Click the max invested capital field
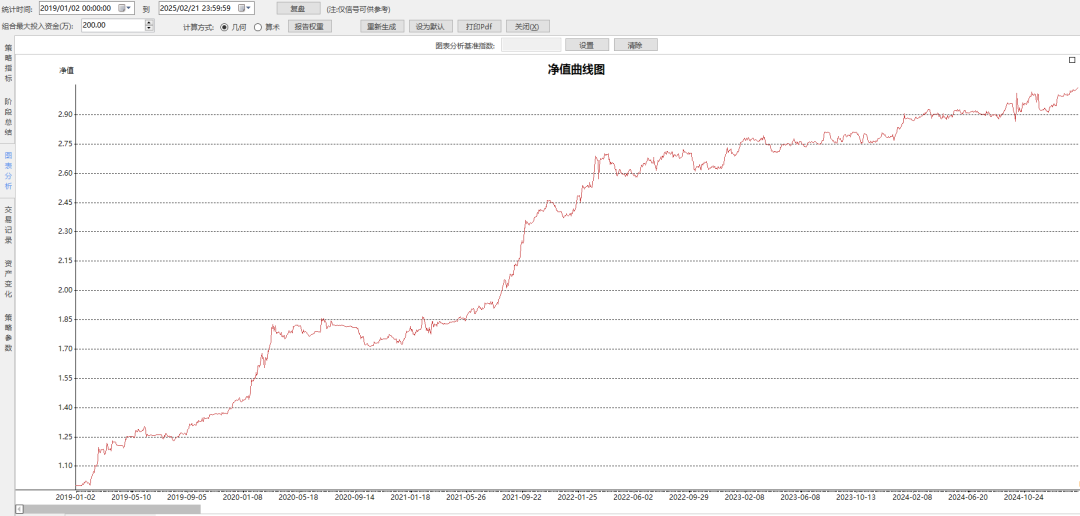Viewport: 1080px width, 516px height. click(x=111, y=26)
